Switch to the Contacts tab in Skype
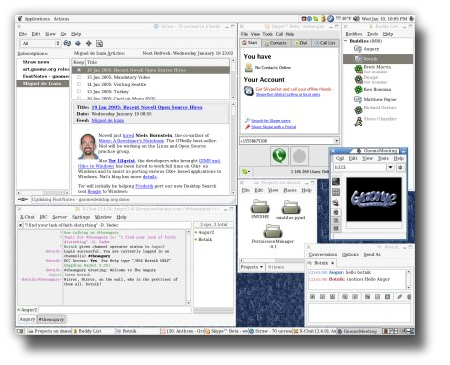The height and width of the screenshot is (365, 450). [275, 43]
